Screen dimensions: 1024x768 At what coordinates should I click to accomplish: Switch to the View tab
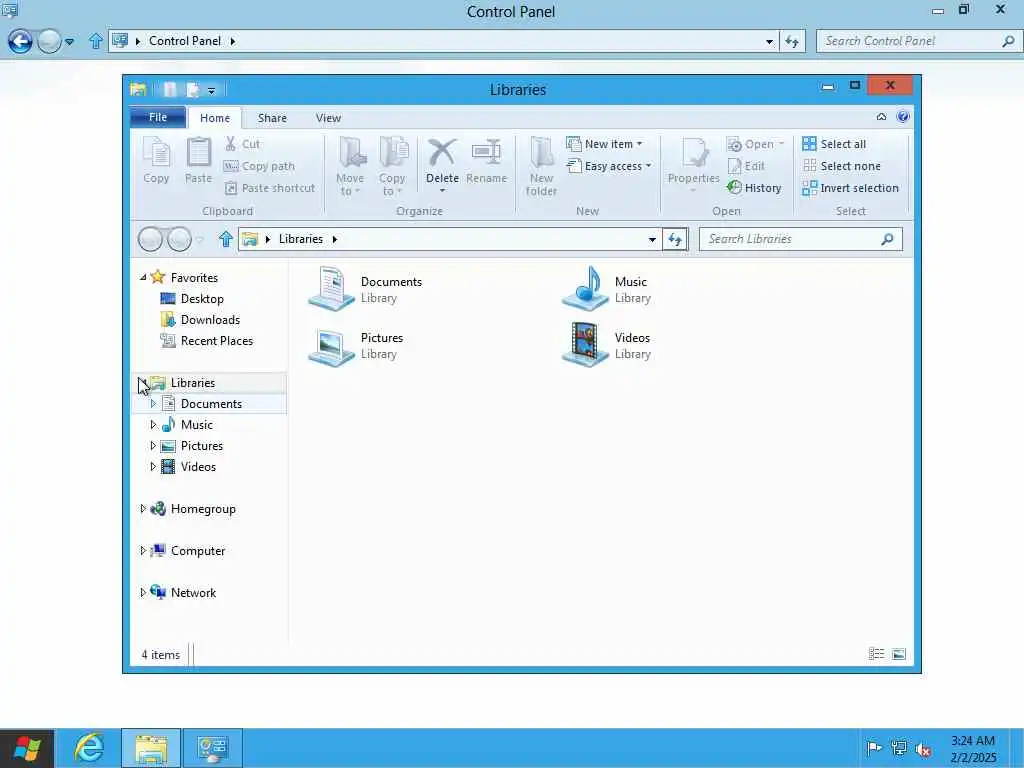tap(328, 118)
